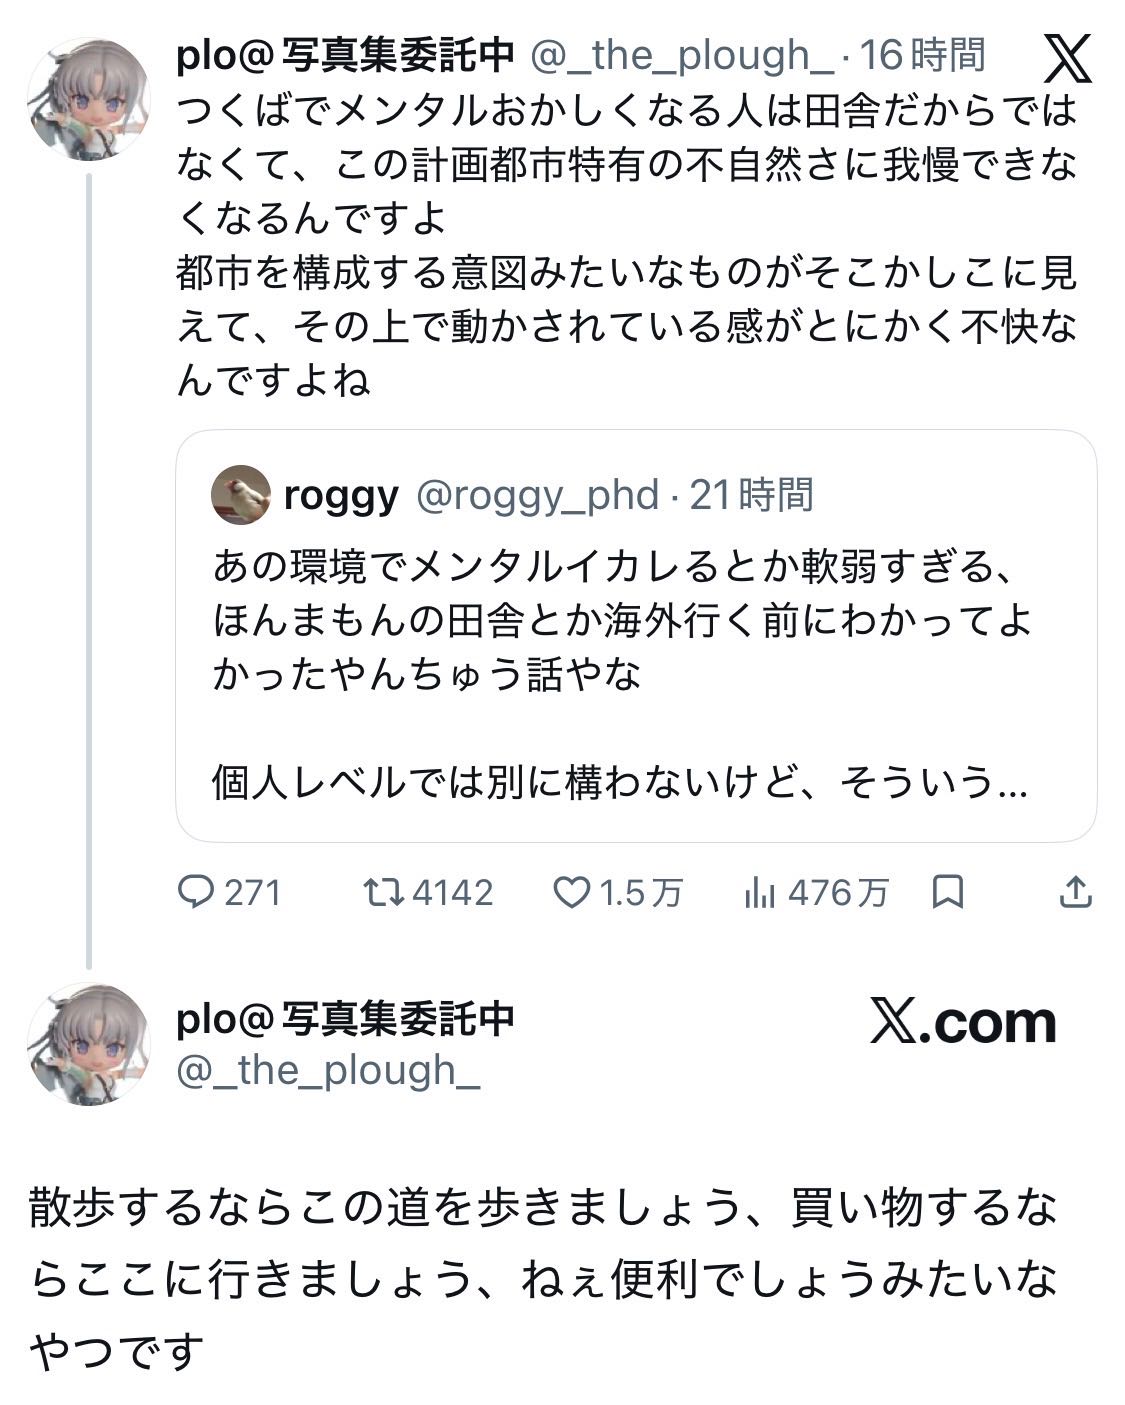Open plo's avatar on reply post
Image resolution: width=1125 pixels, height=1405 pixels.
point(88,1043)
